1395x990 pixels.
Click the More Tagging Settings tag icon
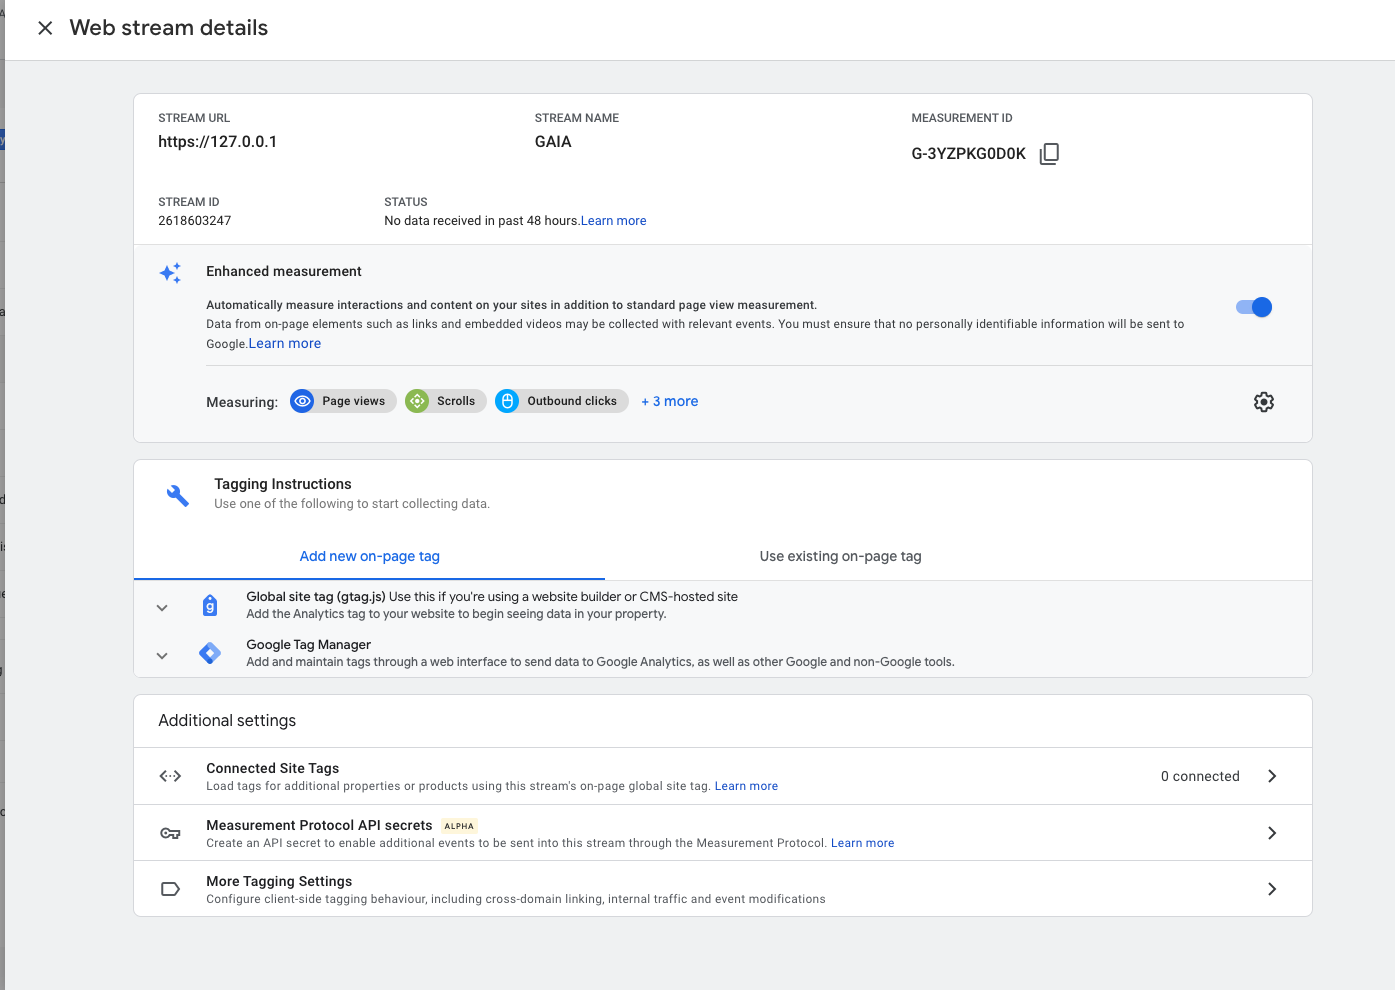(171, 889)
